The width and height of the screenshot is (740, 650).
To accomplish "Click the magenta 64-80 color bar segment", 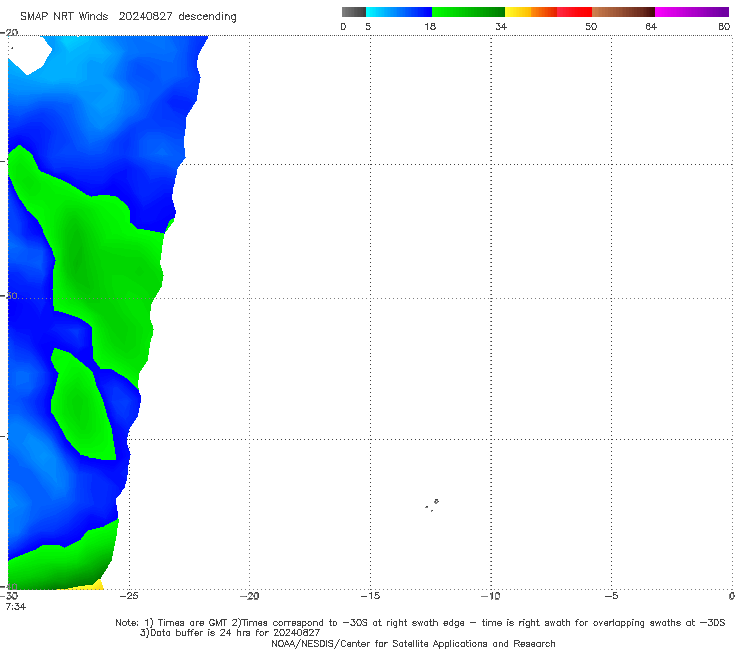I will pos(692,12).
